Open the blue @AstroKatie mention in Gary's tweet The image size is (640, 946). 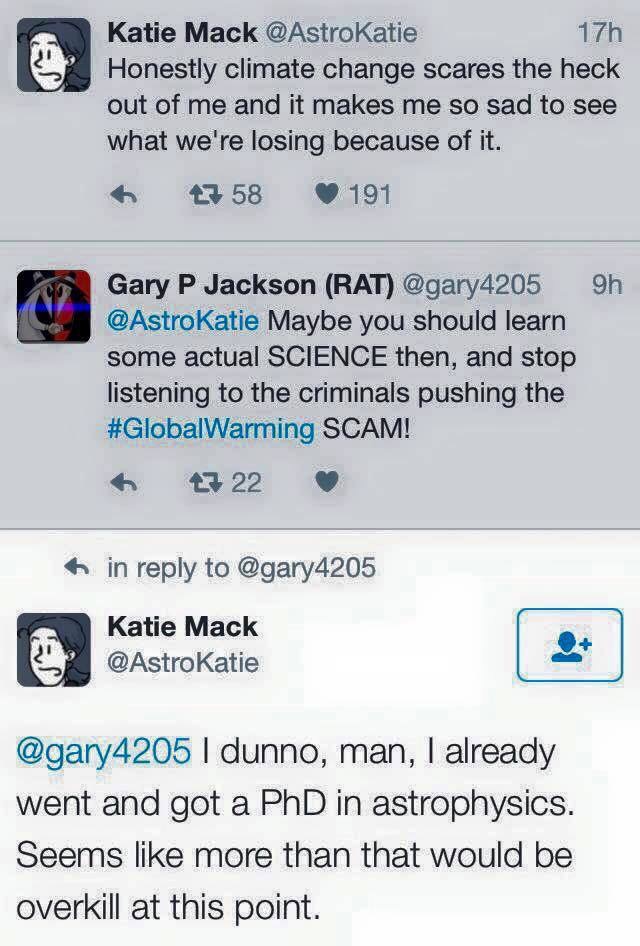[x=182, y=322]
